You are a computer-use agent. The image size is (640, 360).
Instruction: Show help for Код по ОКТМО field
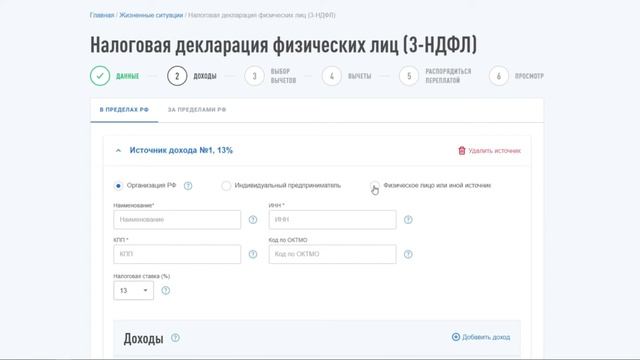point(408,254)
